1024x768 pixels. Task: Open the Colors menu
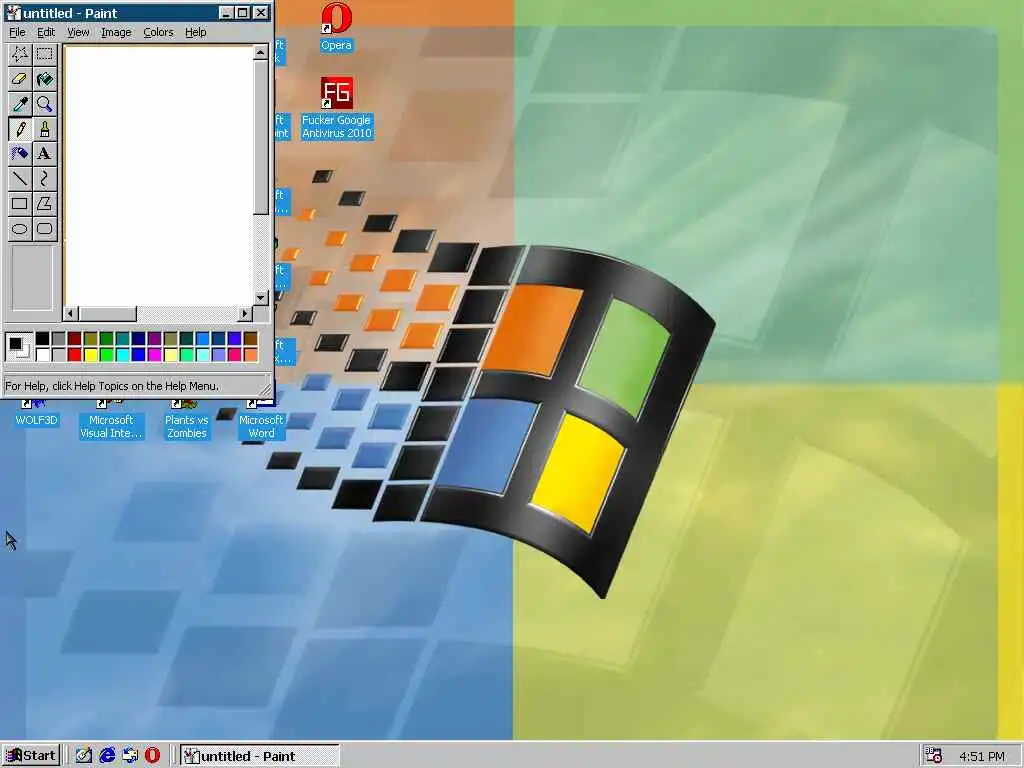158,32
